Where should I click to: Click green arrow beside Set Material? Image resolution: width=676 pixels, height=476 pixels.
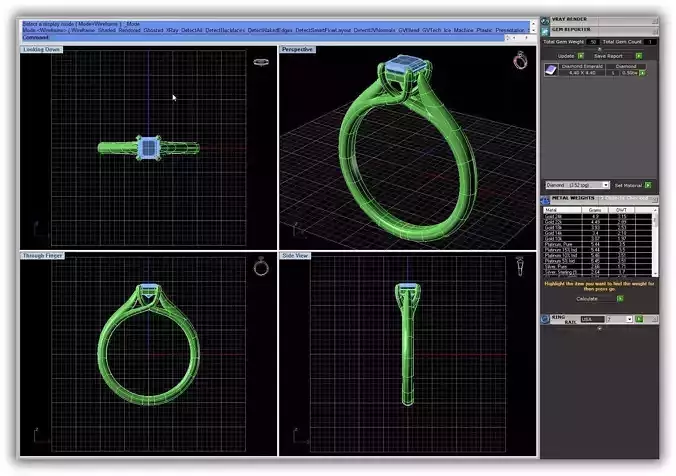pyautogui.click(x=648, y=185)
